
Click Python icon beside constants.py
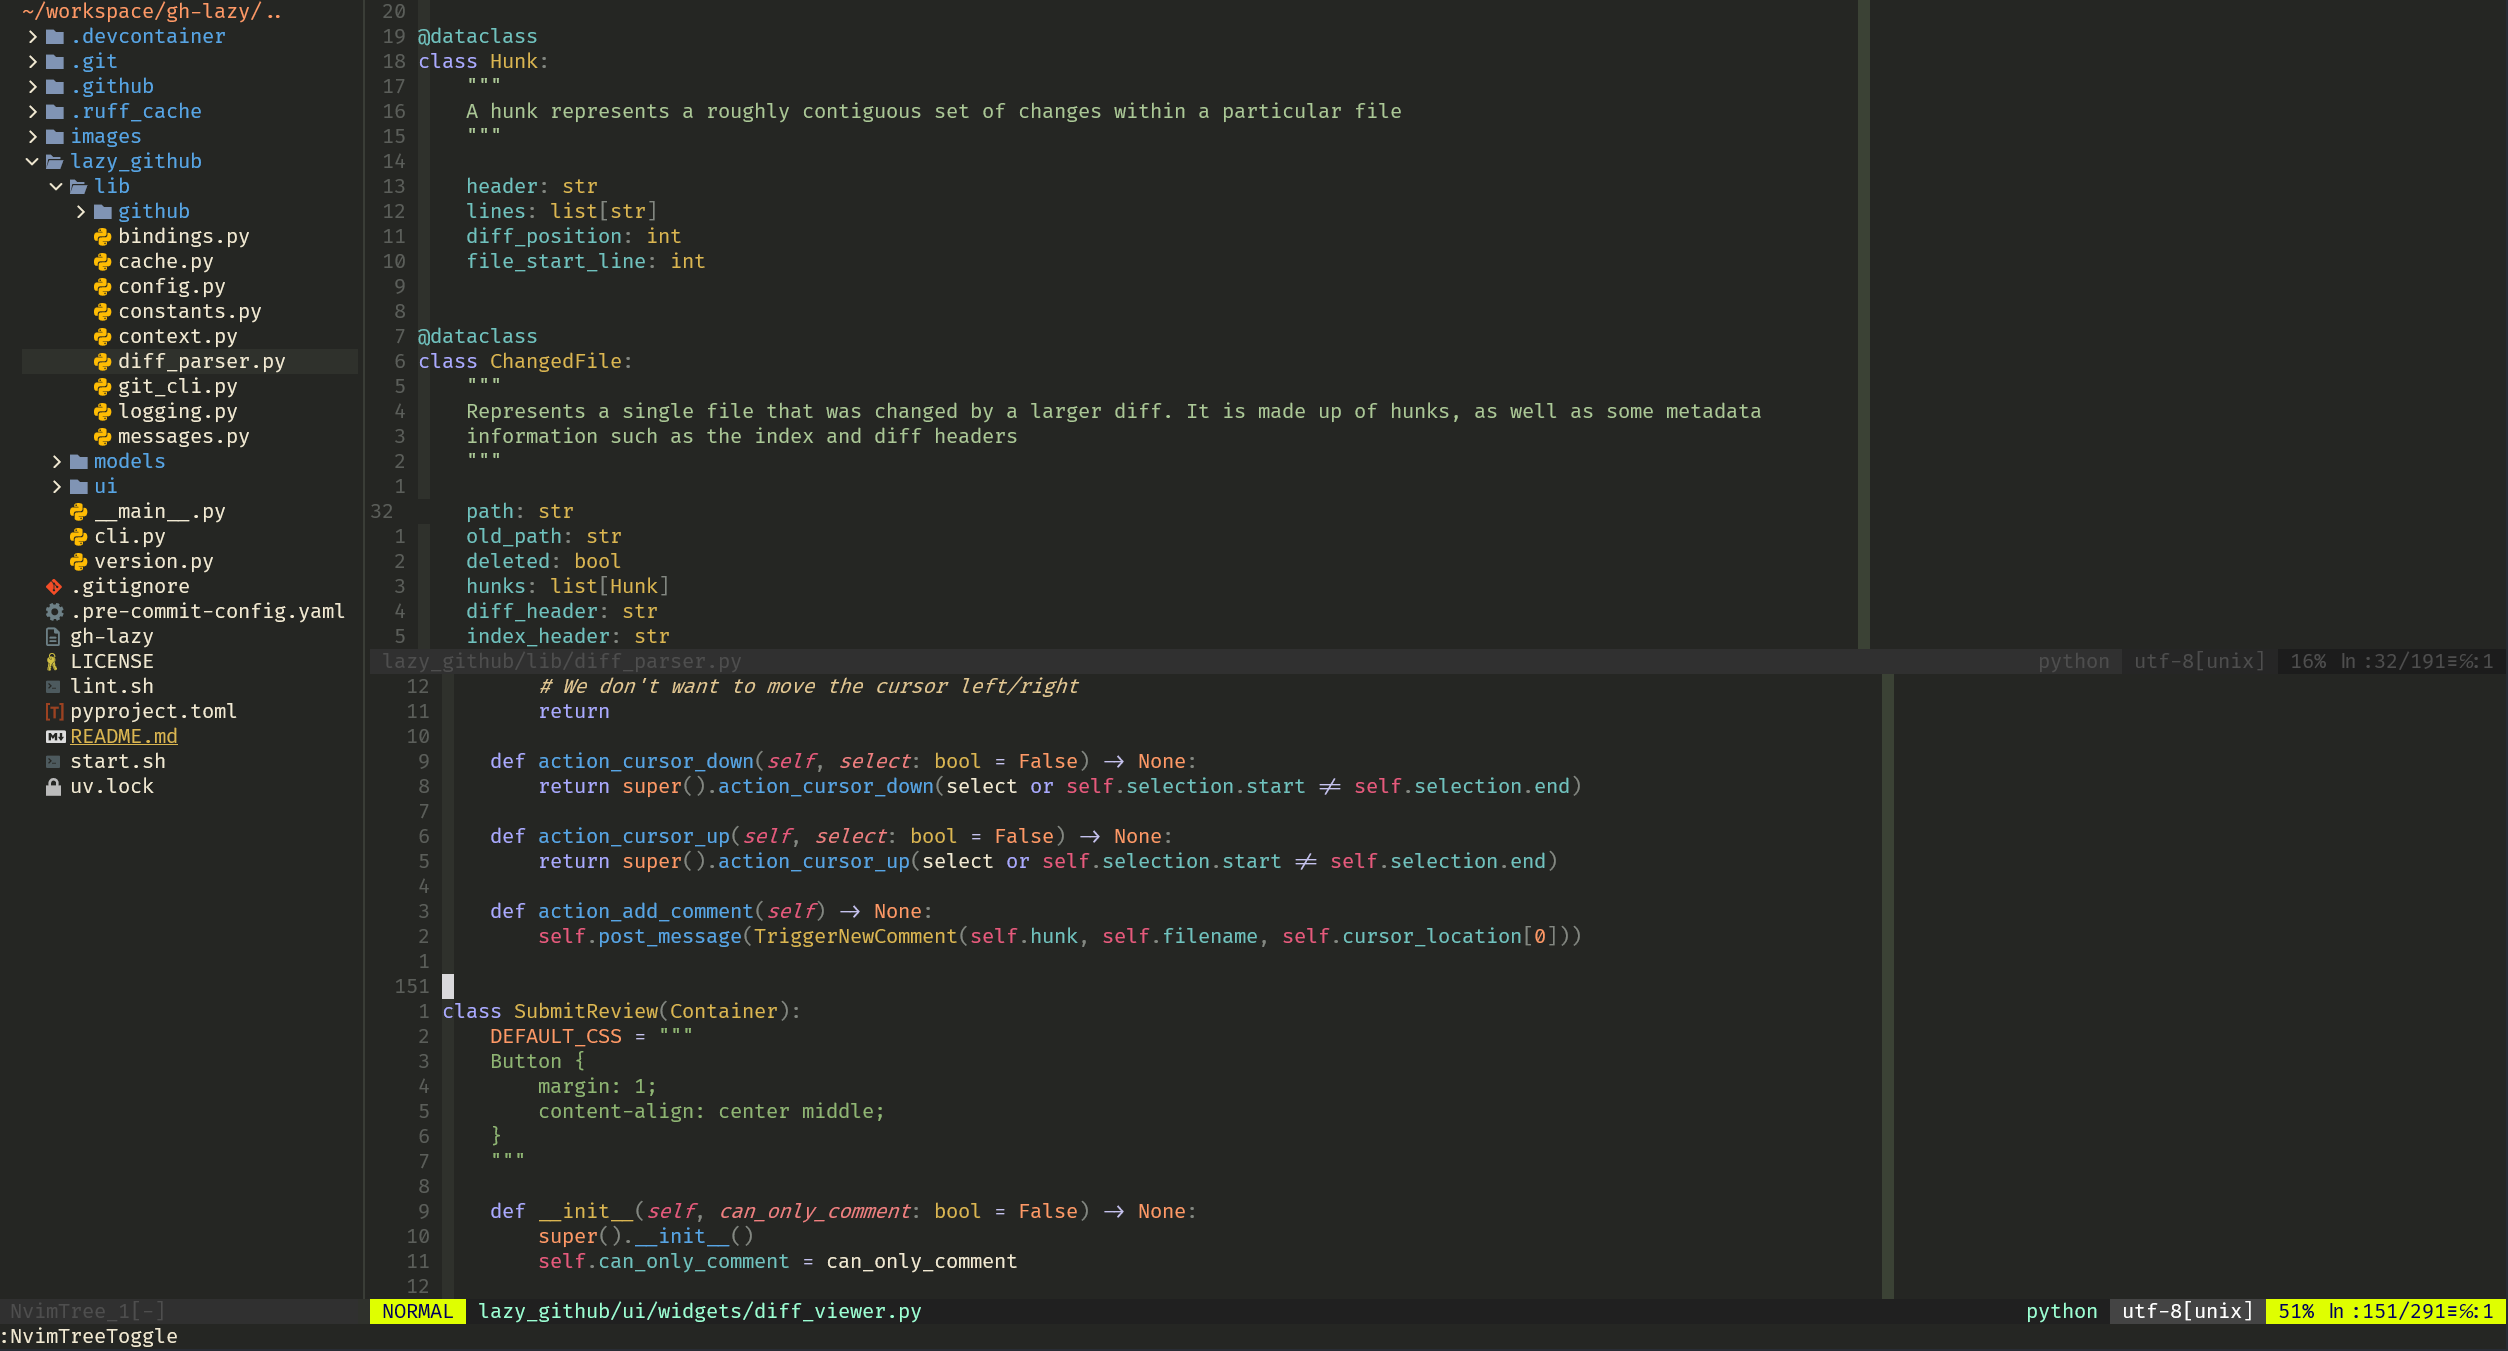(103, 312)
